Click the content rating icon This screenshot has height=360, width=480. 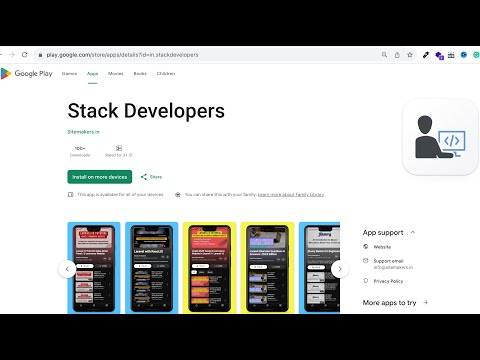tap(119, 148)
